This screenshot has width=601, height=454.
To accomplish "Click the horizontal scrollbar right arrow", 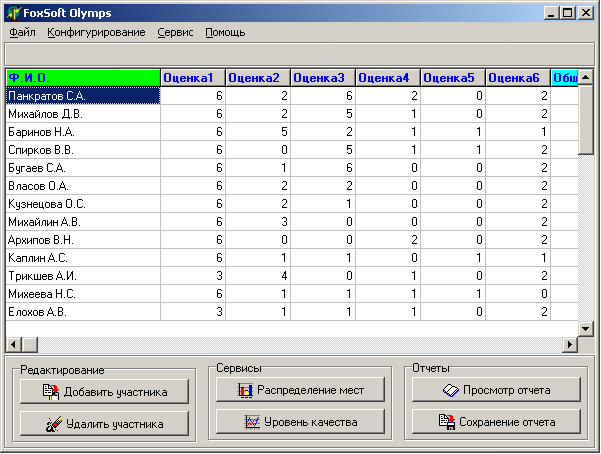I will (x=570, y=344).
